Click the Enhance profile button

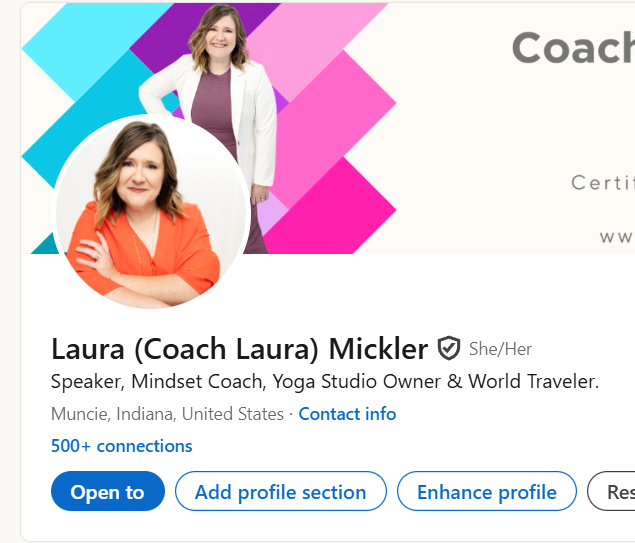(486, 491)
